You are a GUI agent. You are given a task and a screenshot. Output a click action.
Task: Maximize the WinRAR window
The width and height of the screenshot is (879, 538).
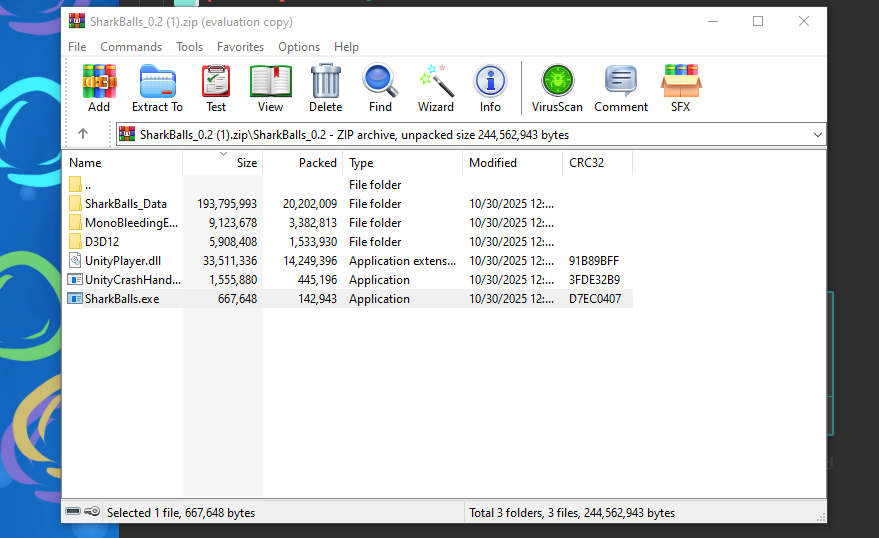pyautogui.click(x=758, y=21)
